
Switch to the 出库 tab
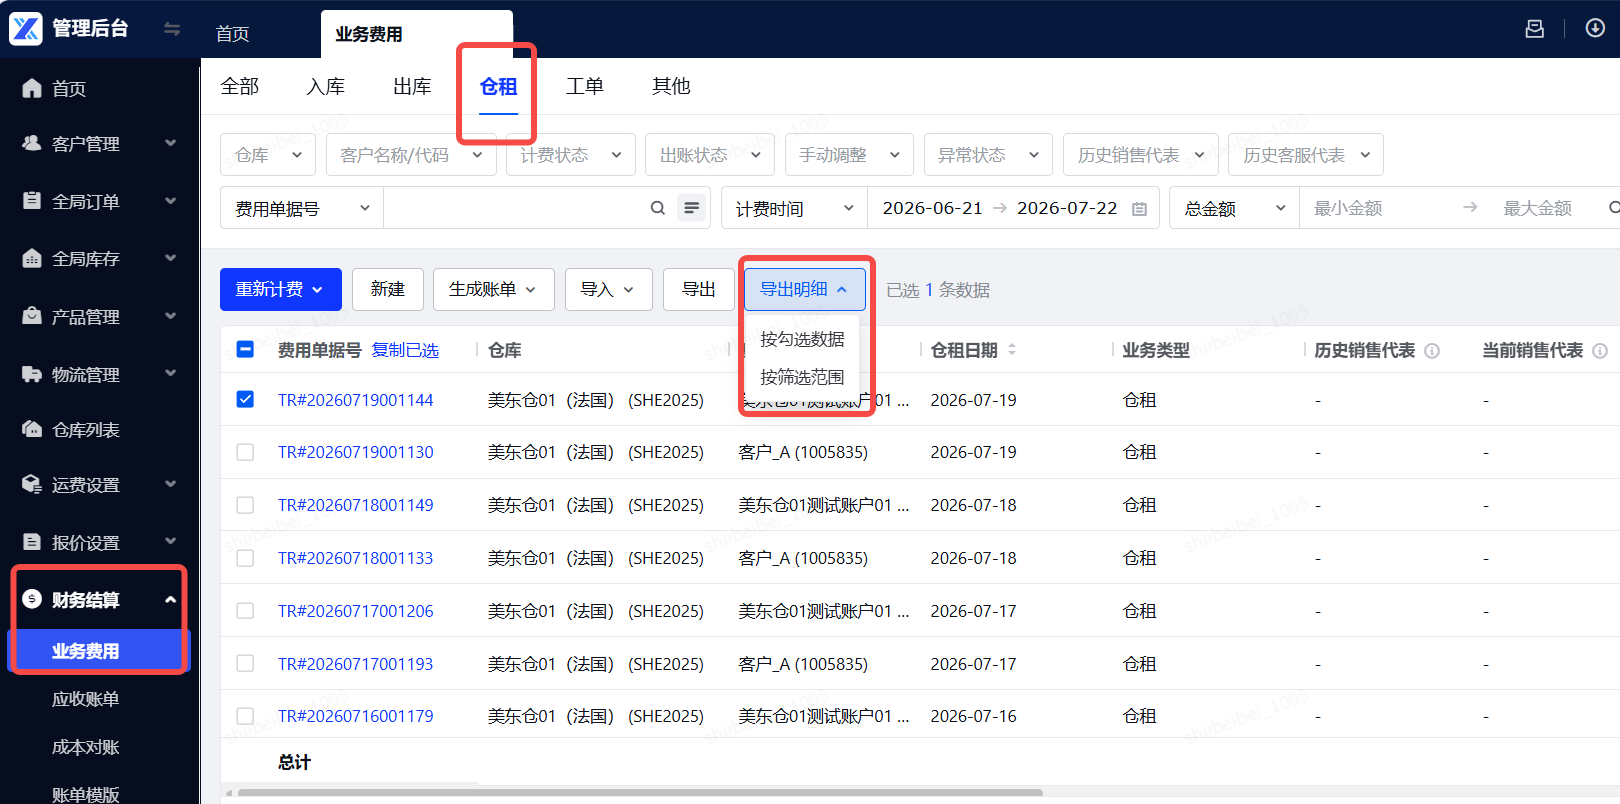click(412, 86)
